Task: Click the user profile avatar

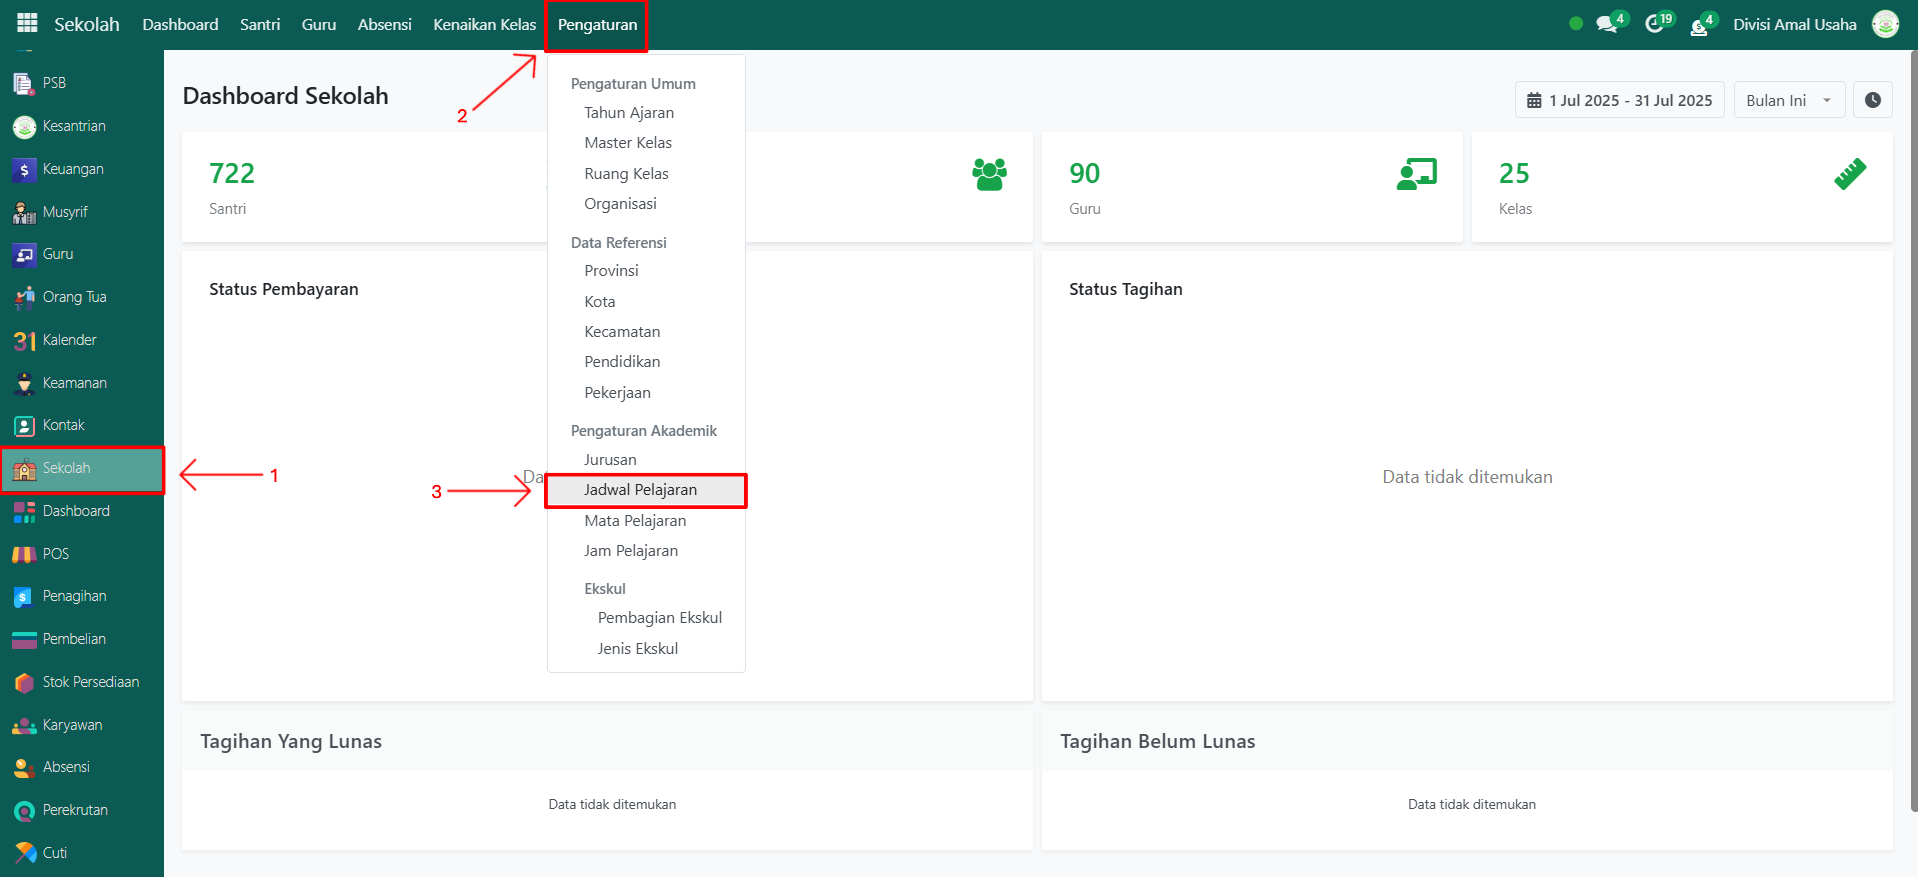Action: 1885,24
